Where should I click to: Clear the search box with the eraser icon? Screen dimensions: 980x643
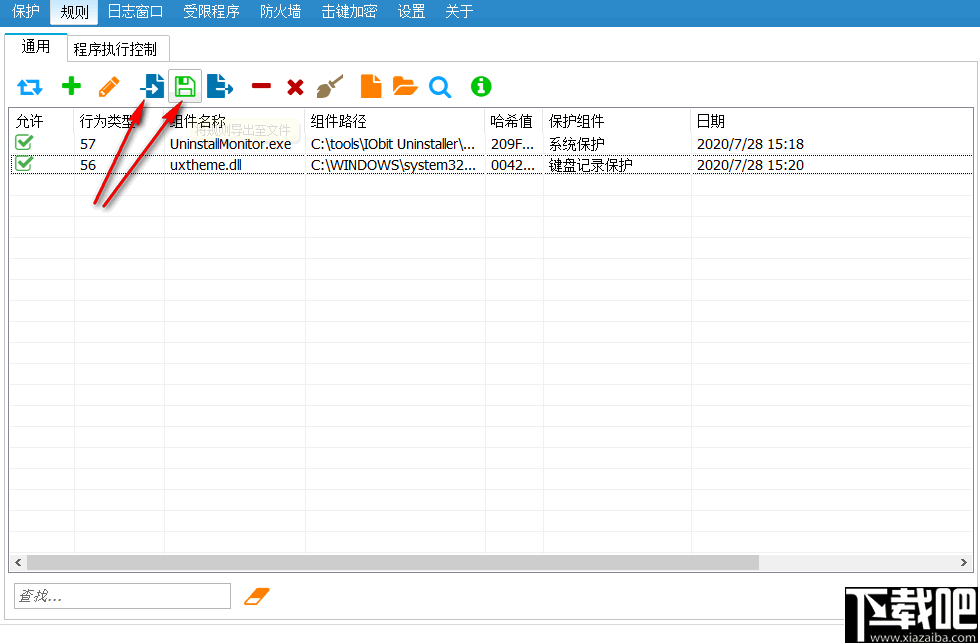(x=258, y=595)
